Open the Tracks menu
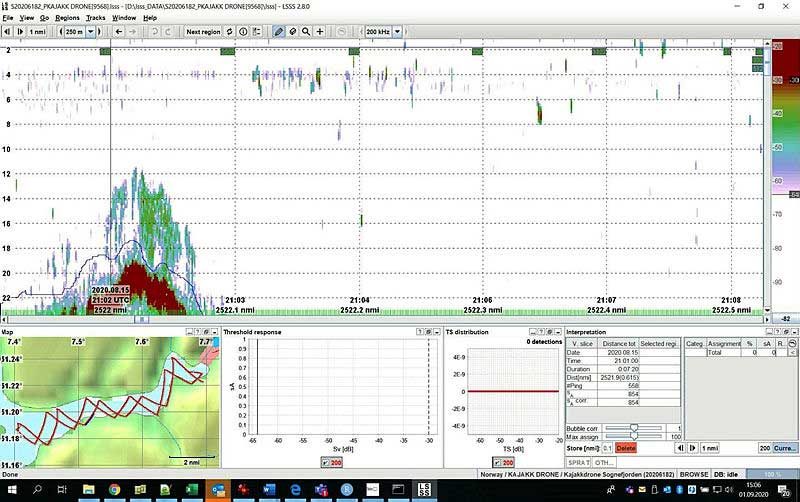800x502 pixels. pos(96,18)
